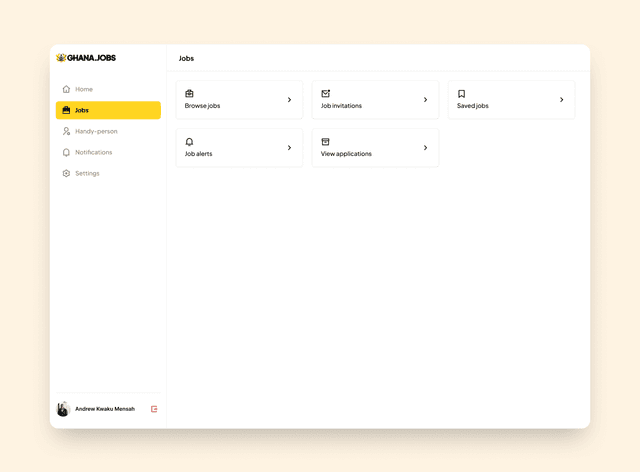Click the Job alerts bell icon

tap(190, 142)
